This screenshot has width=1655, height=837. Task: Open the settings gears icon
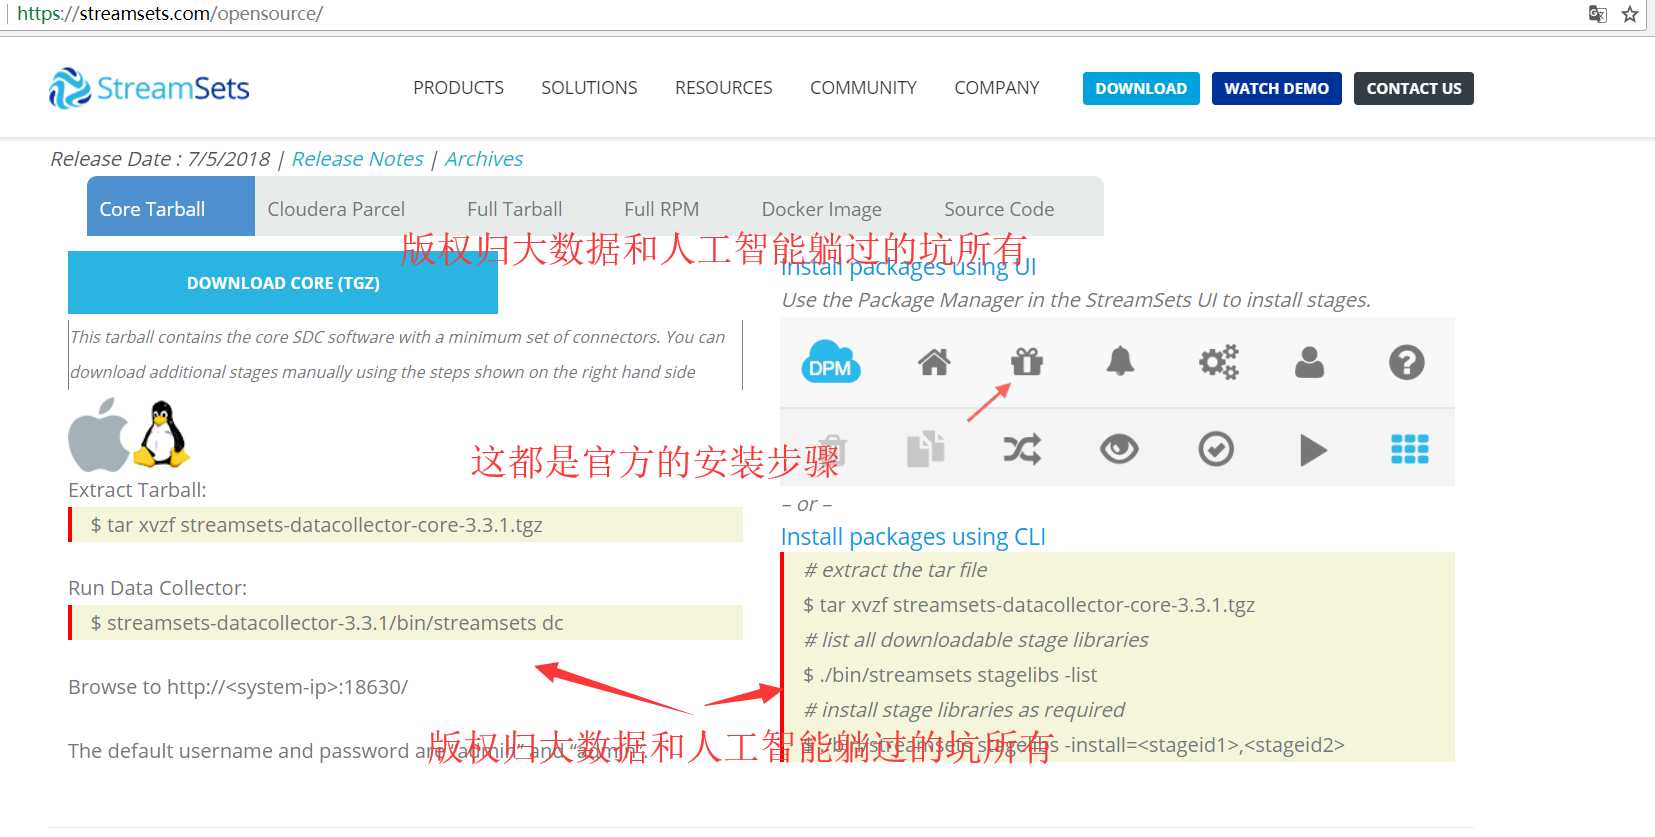click(x=1219, y=362)
